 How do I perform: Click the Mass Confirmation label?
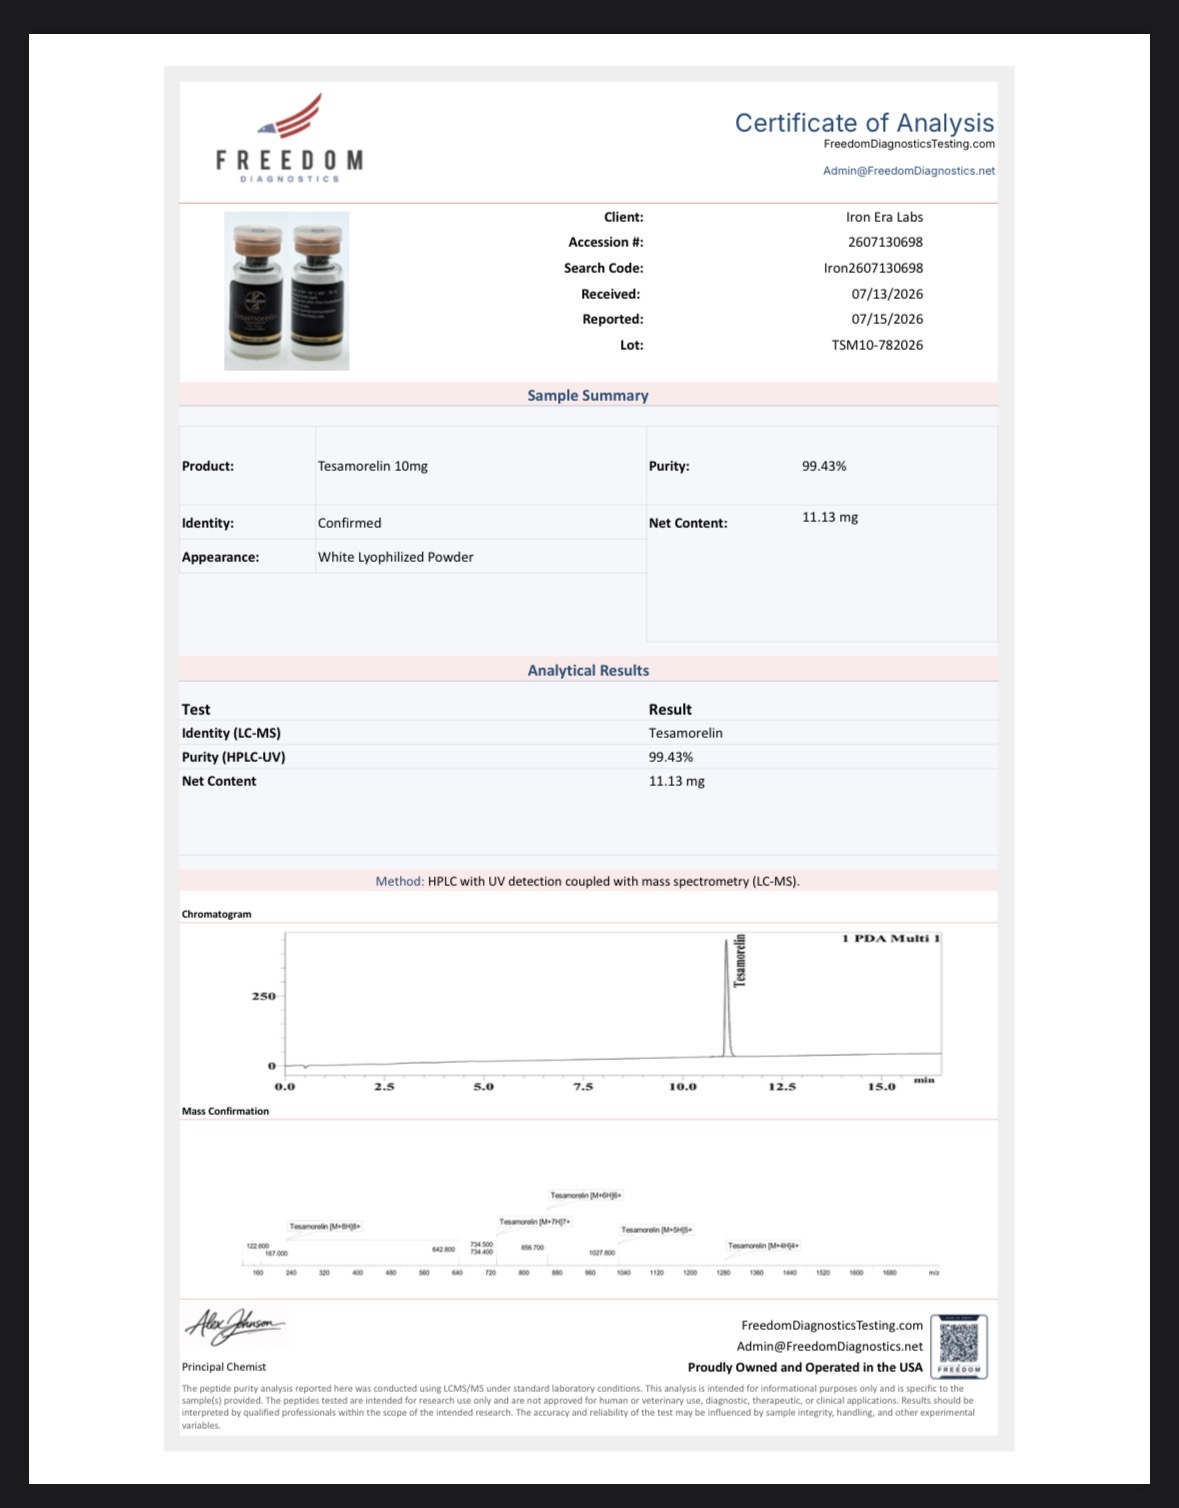point(225,1111)
